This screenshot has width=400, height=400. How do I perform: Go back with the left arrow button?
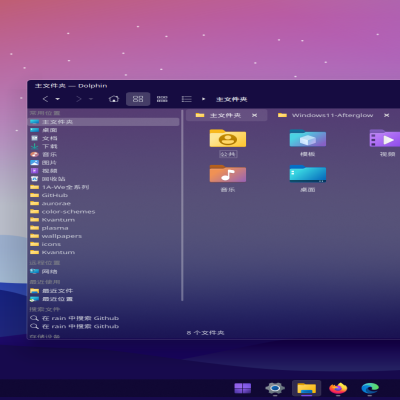click(46, 99)
